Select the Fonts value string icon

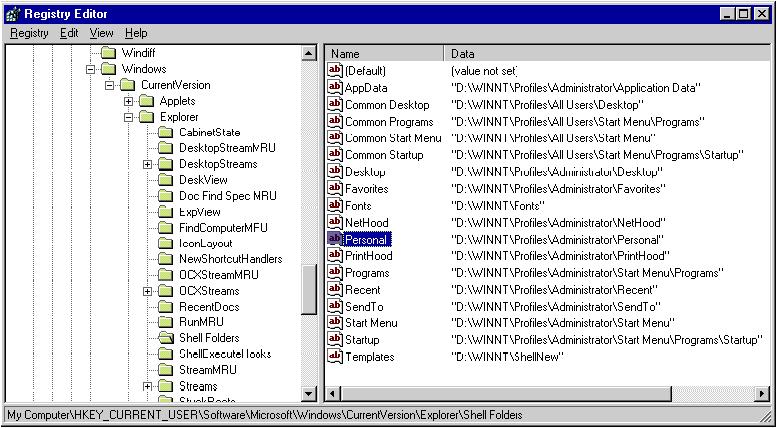pos(335,205)
